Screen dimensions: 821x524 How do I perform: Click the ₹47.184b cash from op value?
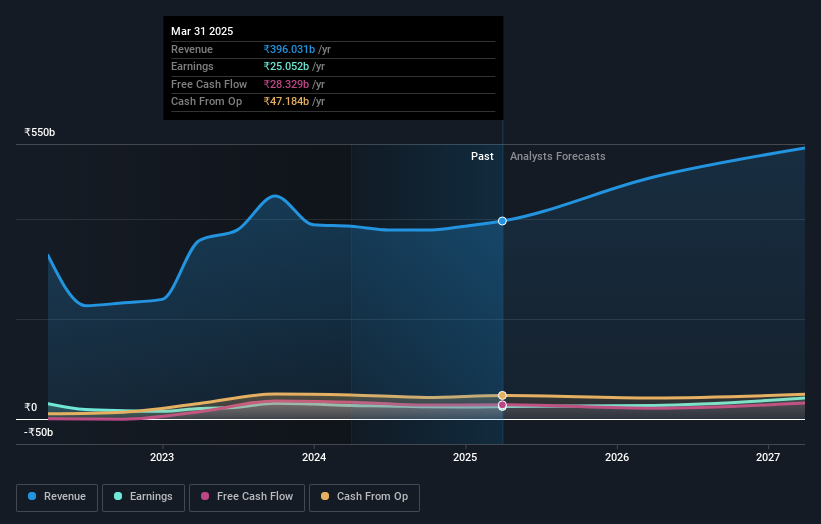[x=286, y=102]
